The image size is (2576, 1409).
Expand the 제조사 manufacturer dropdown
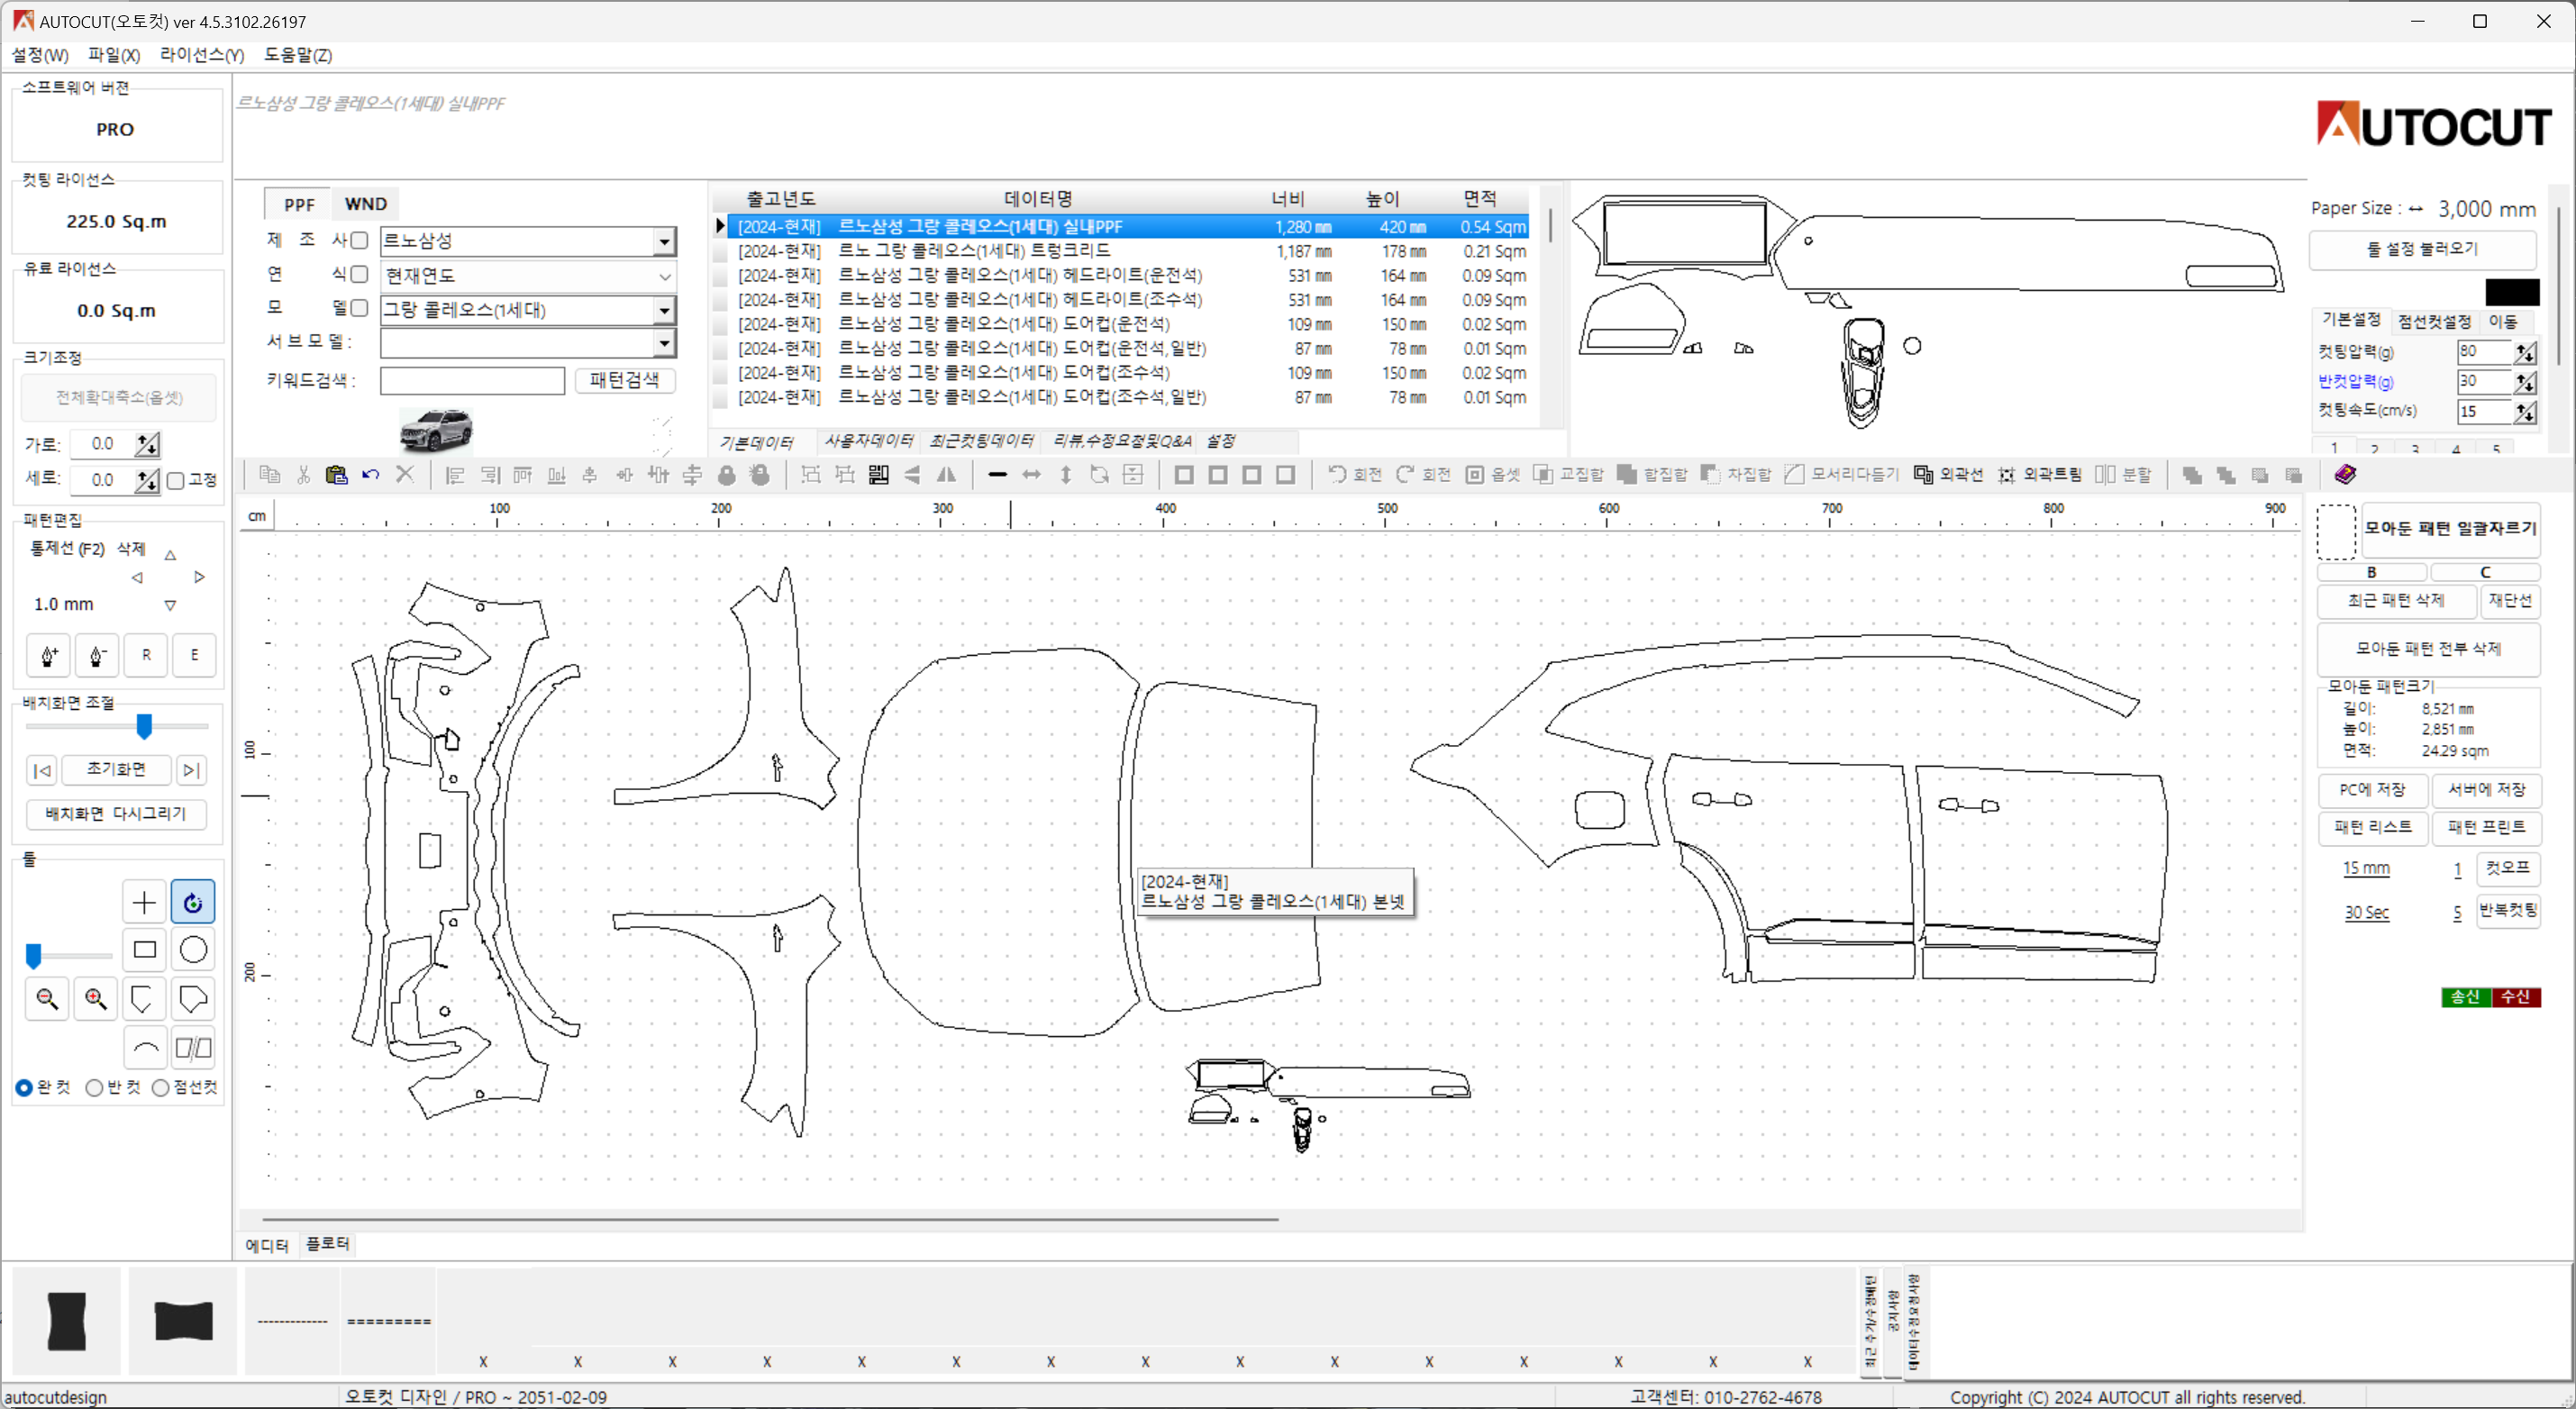point(664,241)
